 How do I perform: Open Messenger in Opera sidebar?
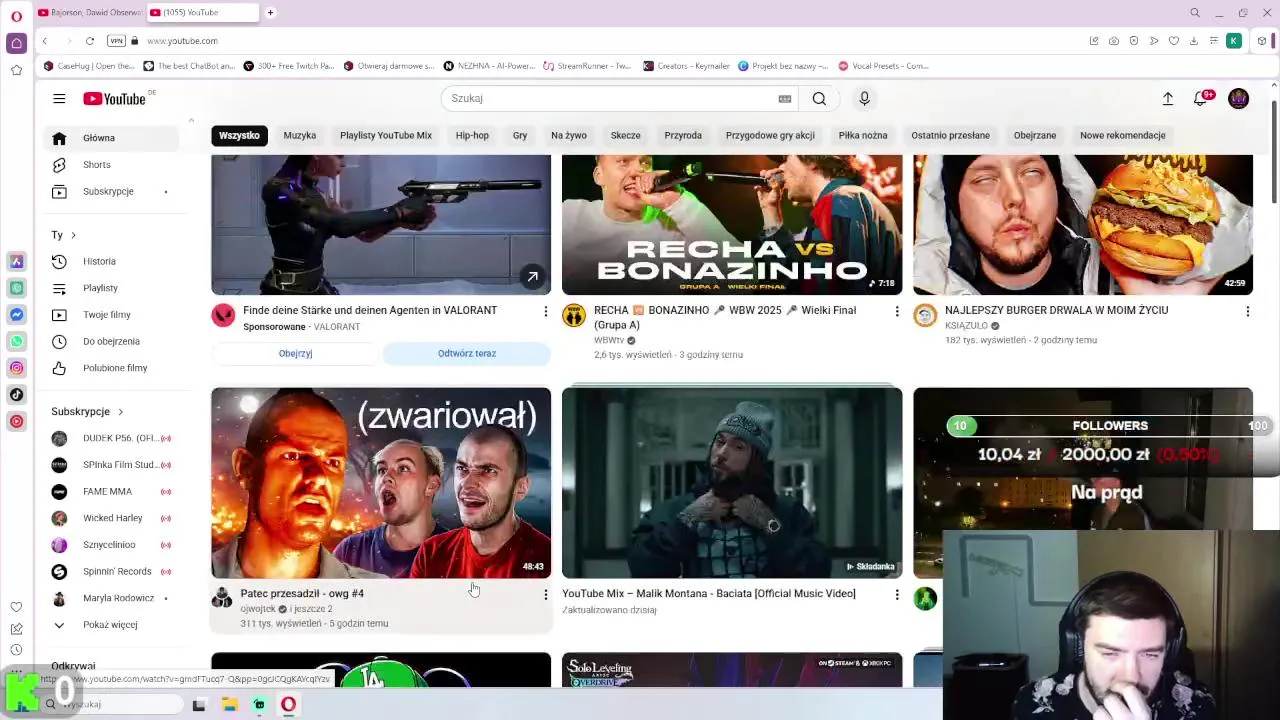pyautogui.click(x=16, y=314)
